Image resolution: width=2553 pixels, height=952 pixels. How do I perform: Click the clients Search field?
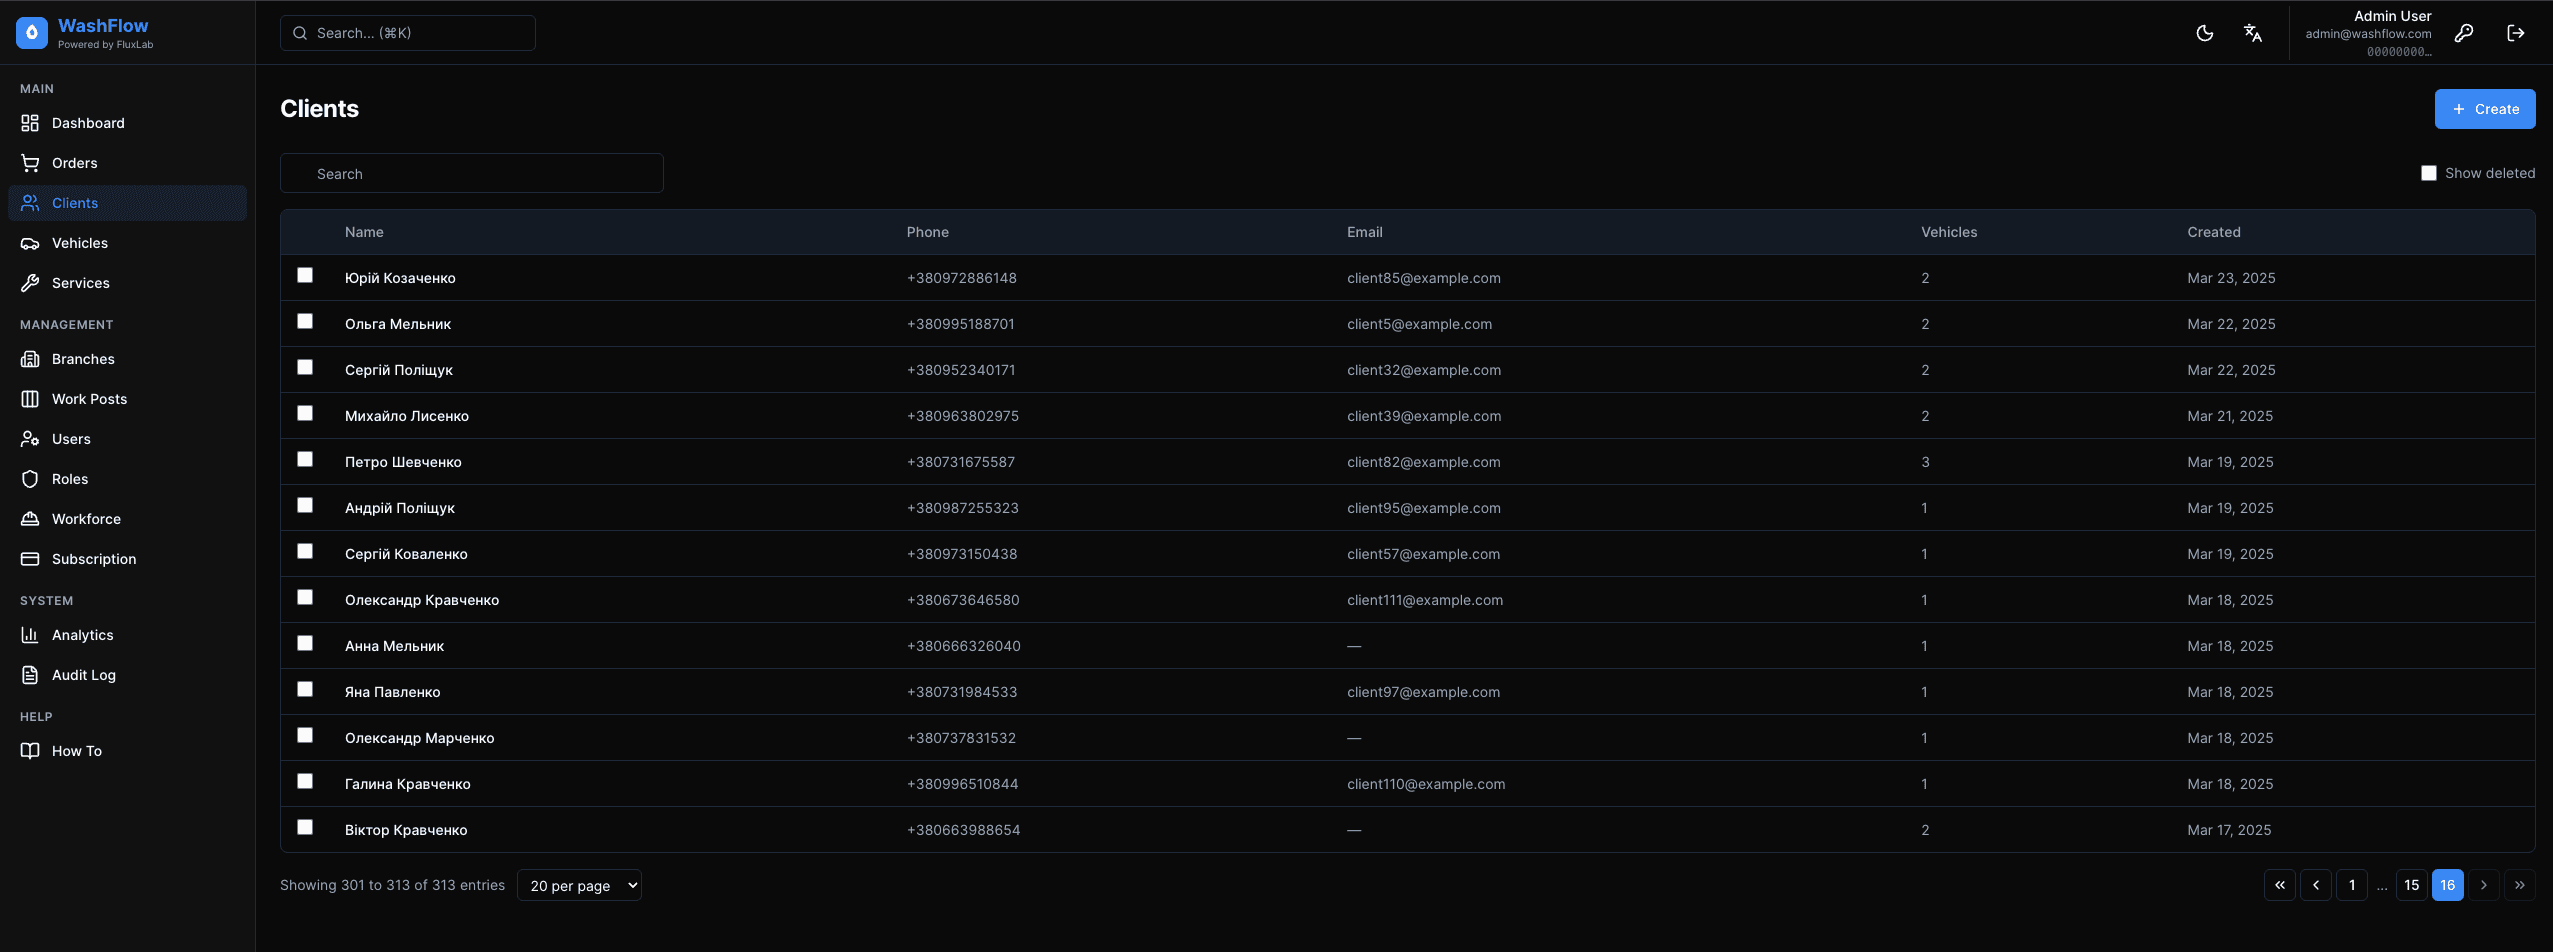[471, 173]
